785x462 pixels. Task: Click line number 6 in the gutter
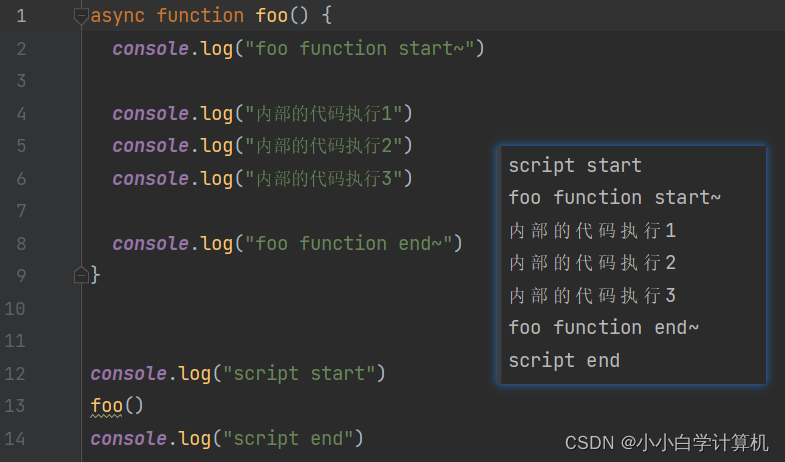[21, 179]
